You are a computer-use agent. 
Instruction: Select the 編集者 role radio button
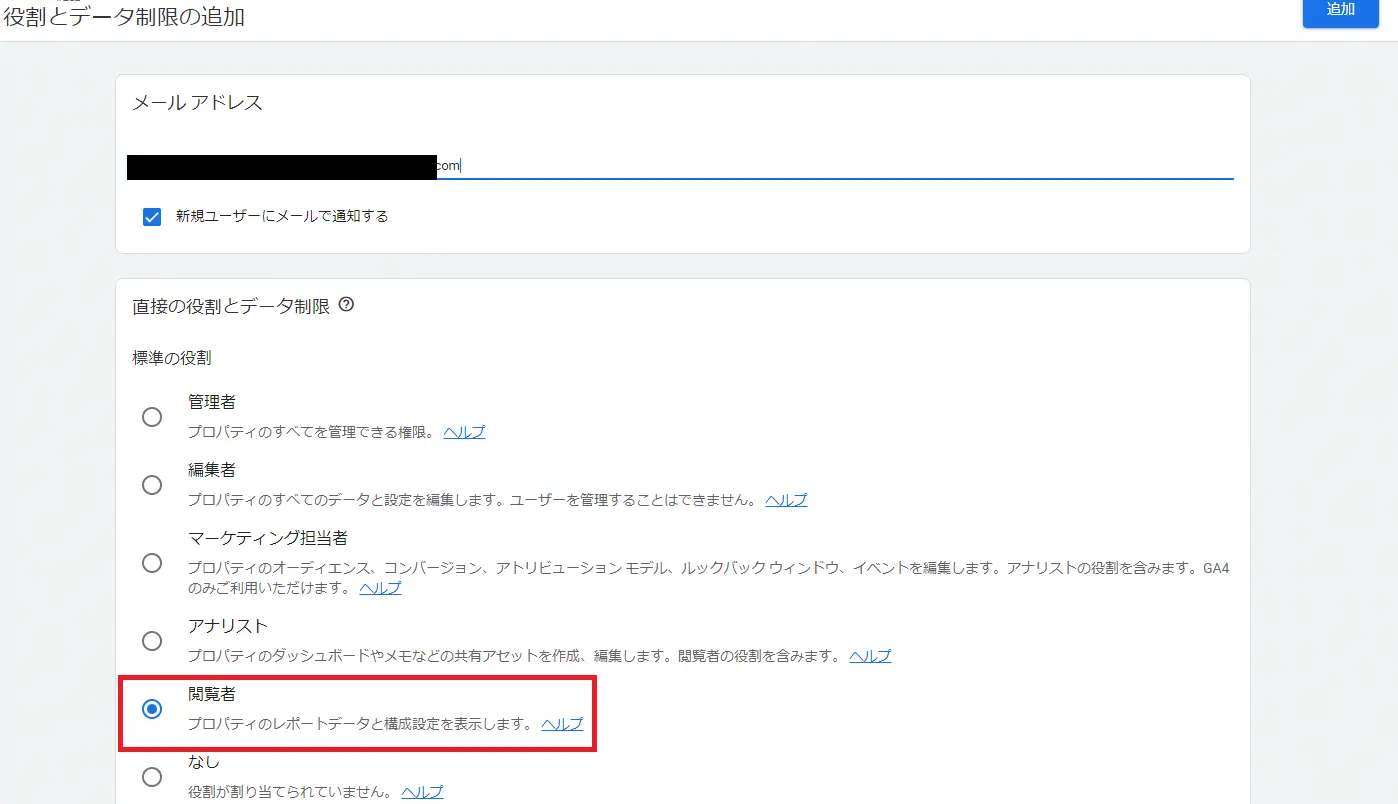tap(151, 484)
